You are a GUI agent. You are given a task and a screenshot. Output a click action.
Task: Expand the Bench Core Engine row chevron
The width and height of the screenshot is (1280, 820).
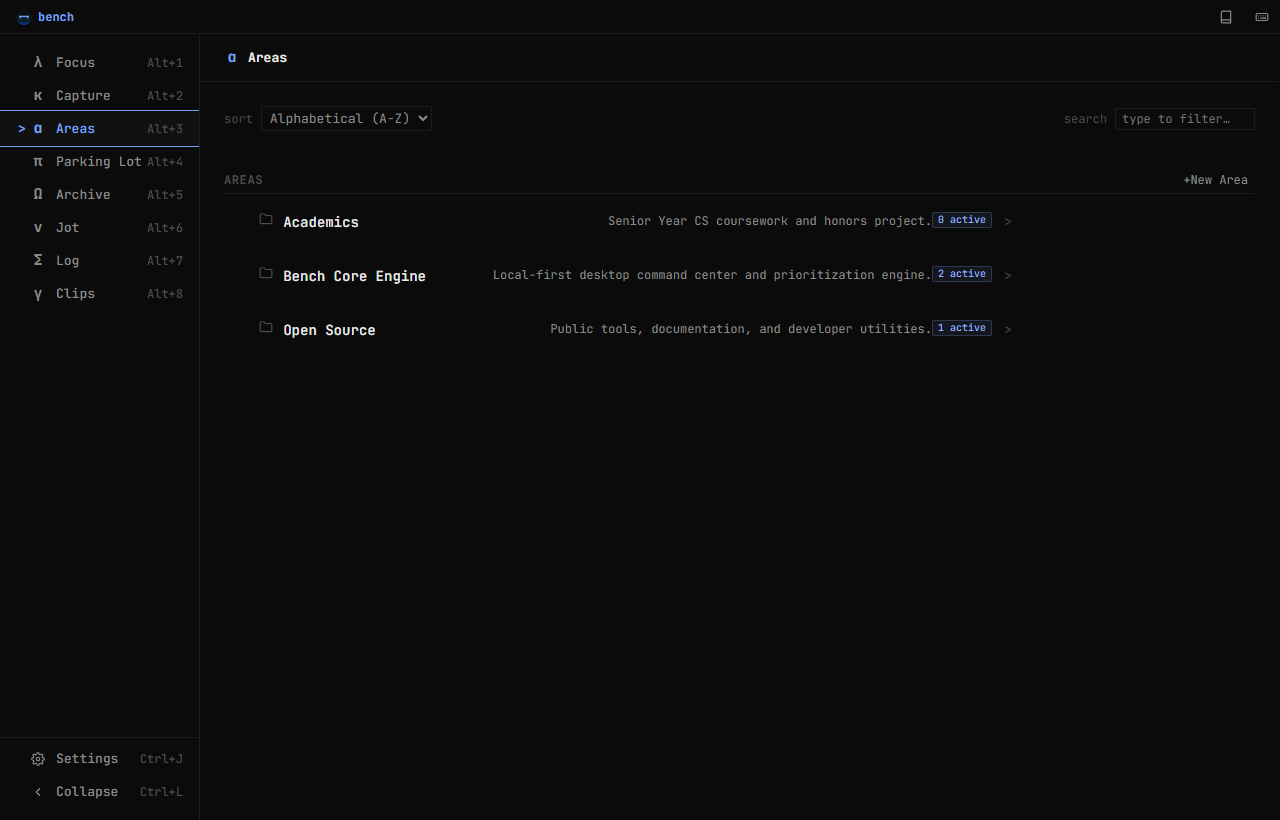[x=1008, y=275]
